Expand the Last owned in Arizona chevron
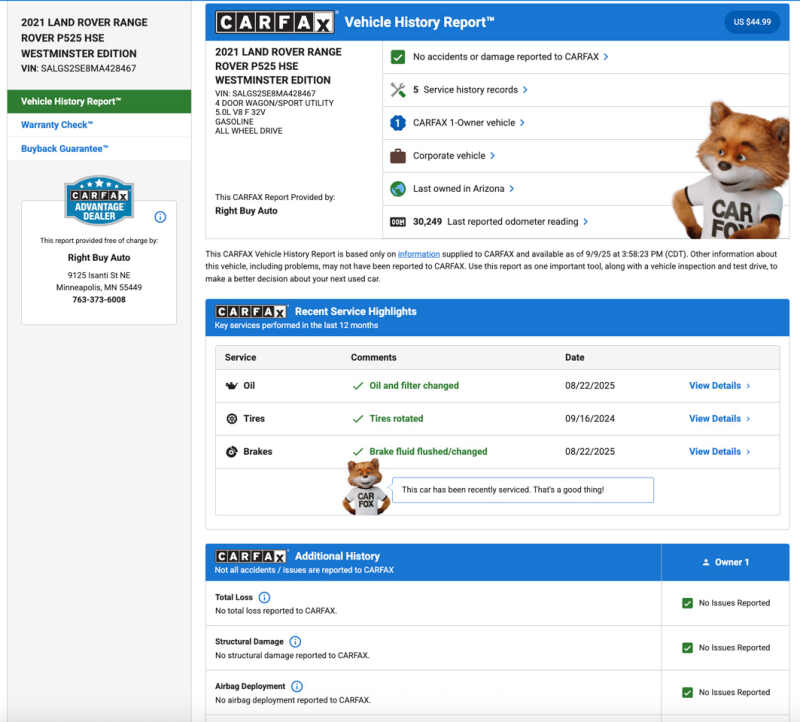Image resolution: width=800 pixels, height=722 pixels. coord(511,189)
